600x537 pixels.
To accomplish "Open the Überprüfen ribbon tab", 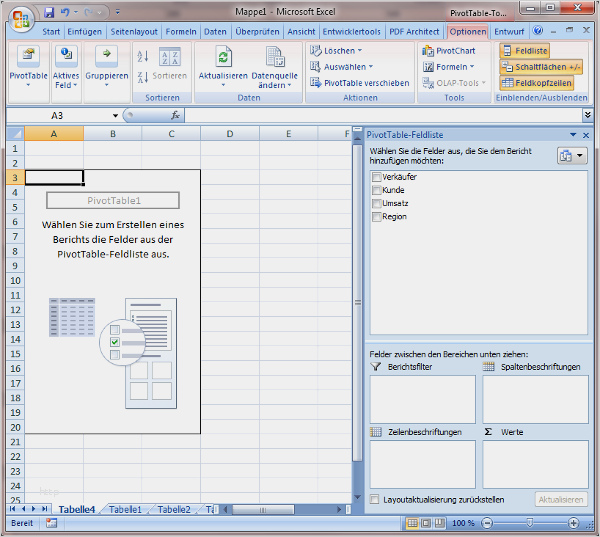I will (257, 32).
